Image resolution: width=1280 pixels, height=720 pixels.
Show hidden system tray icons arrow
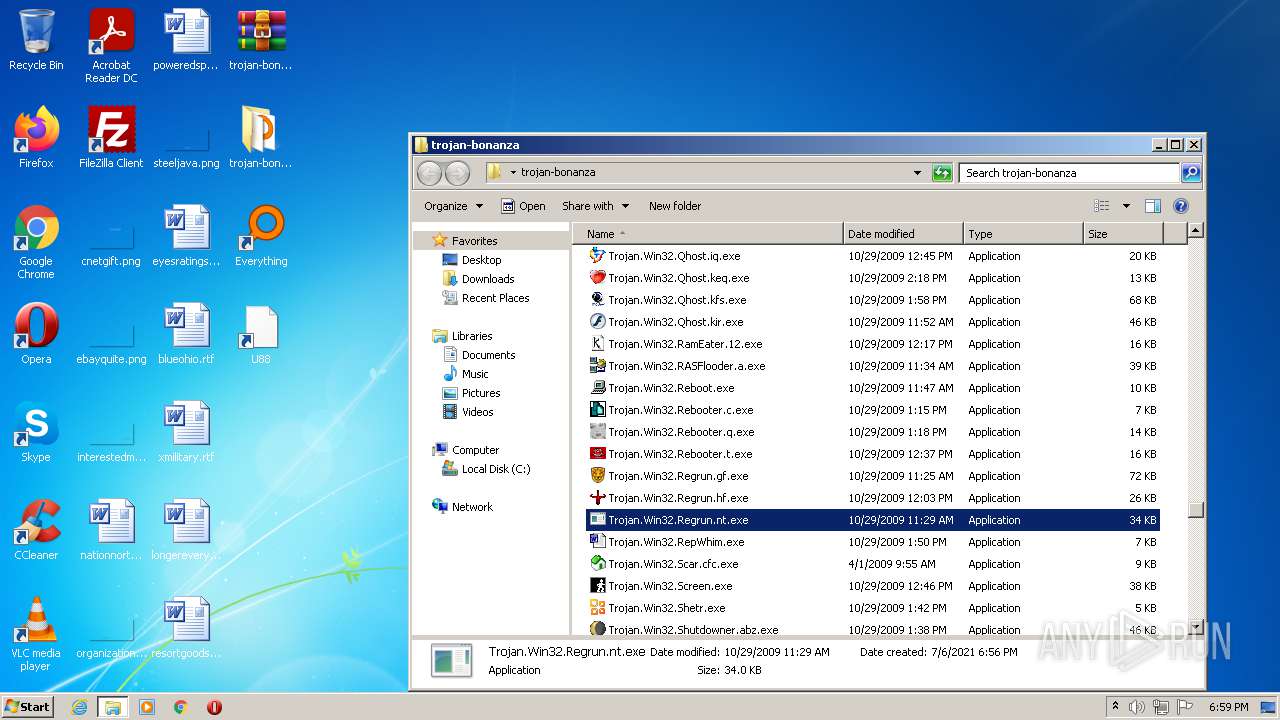pos(1115,707)
